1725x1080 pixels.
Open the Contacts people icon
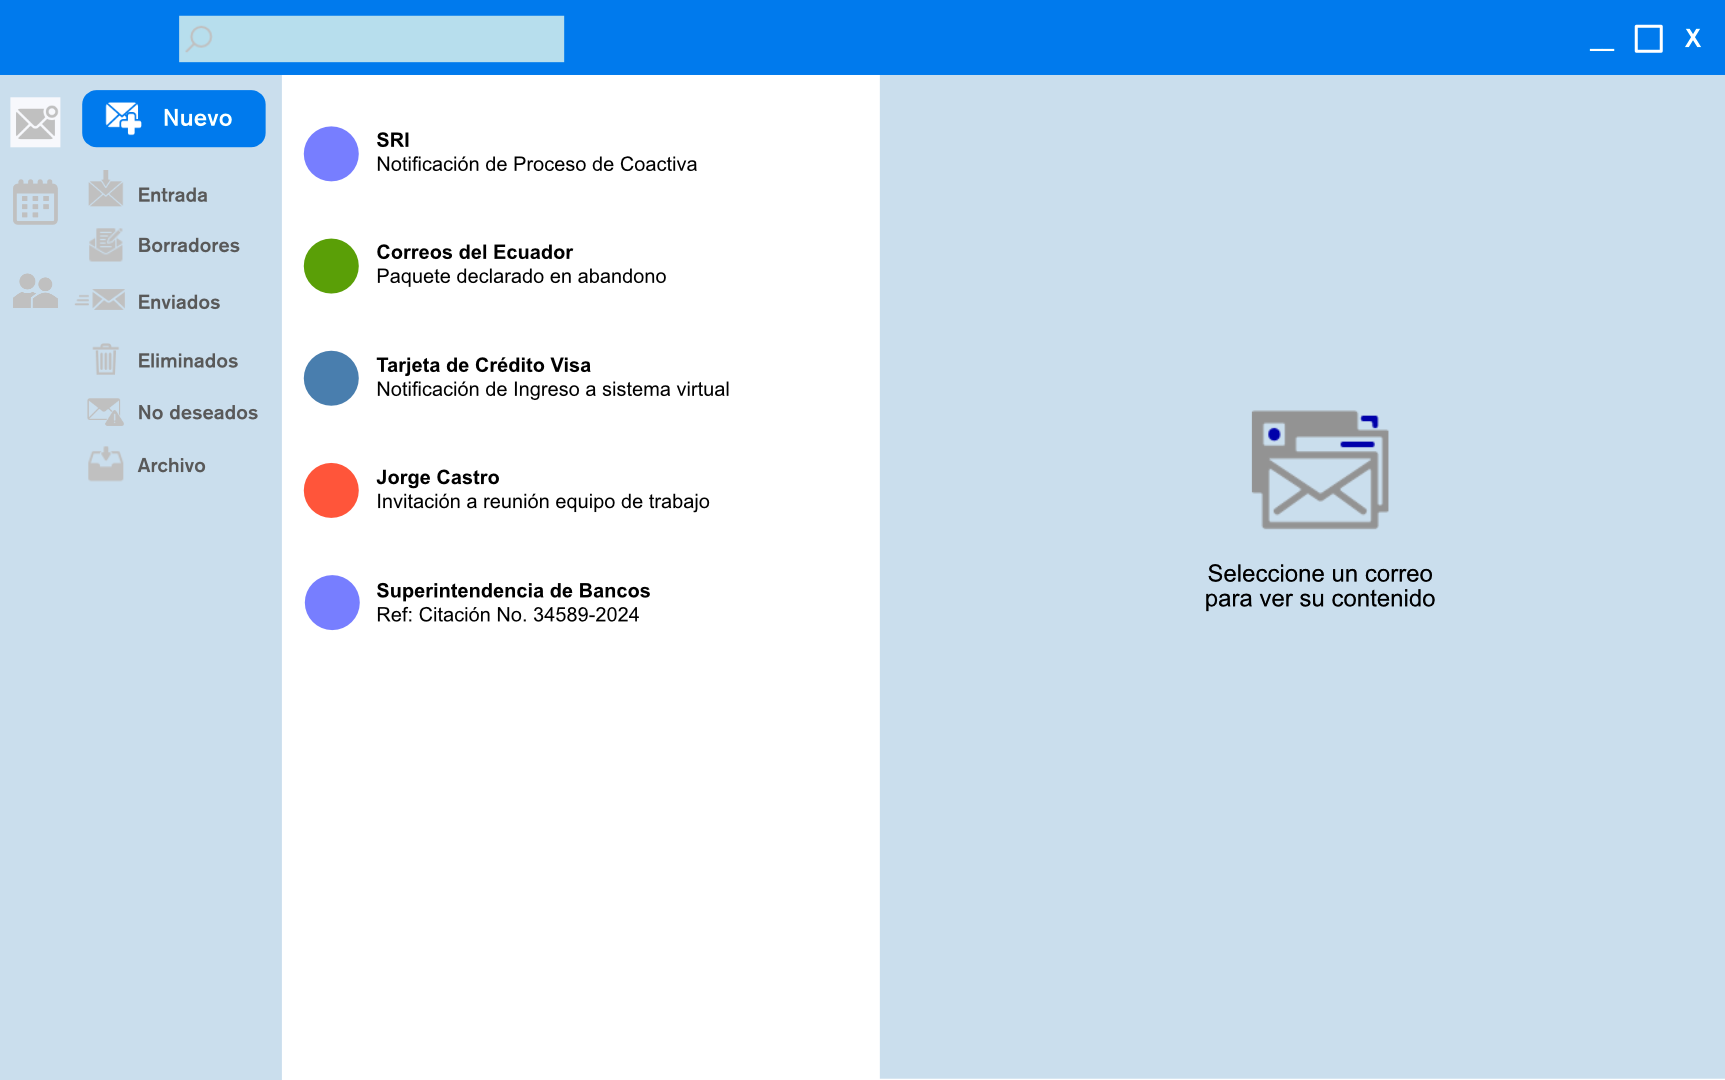36,291
